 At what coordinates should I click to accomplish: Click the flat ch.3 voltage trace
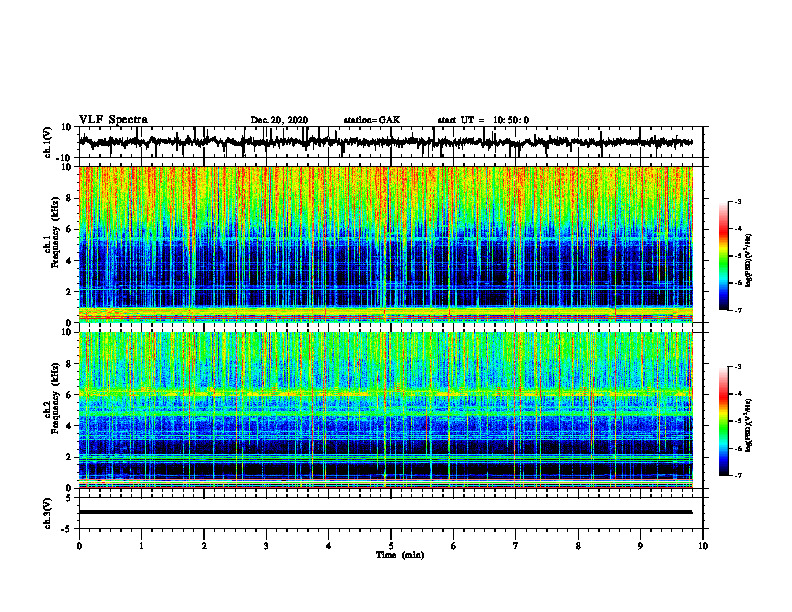point(385,512)
